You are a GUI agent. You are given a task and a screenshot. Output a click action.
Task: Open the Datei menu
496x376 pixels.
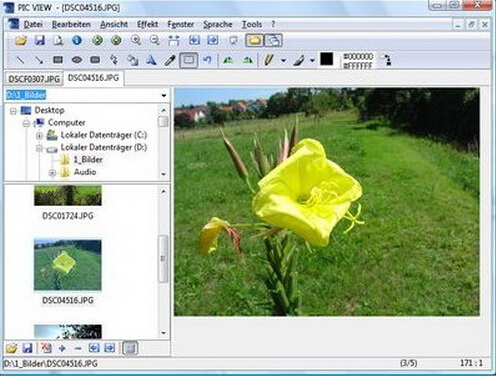pos(33,24)
